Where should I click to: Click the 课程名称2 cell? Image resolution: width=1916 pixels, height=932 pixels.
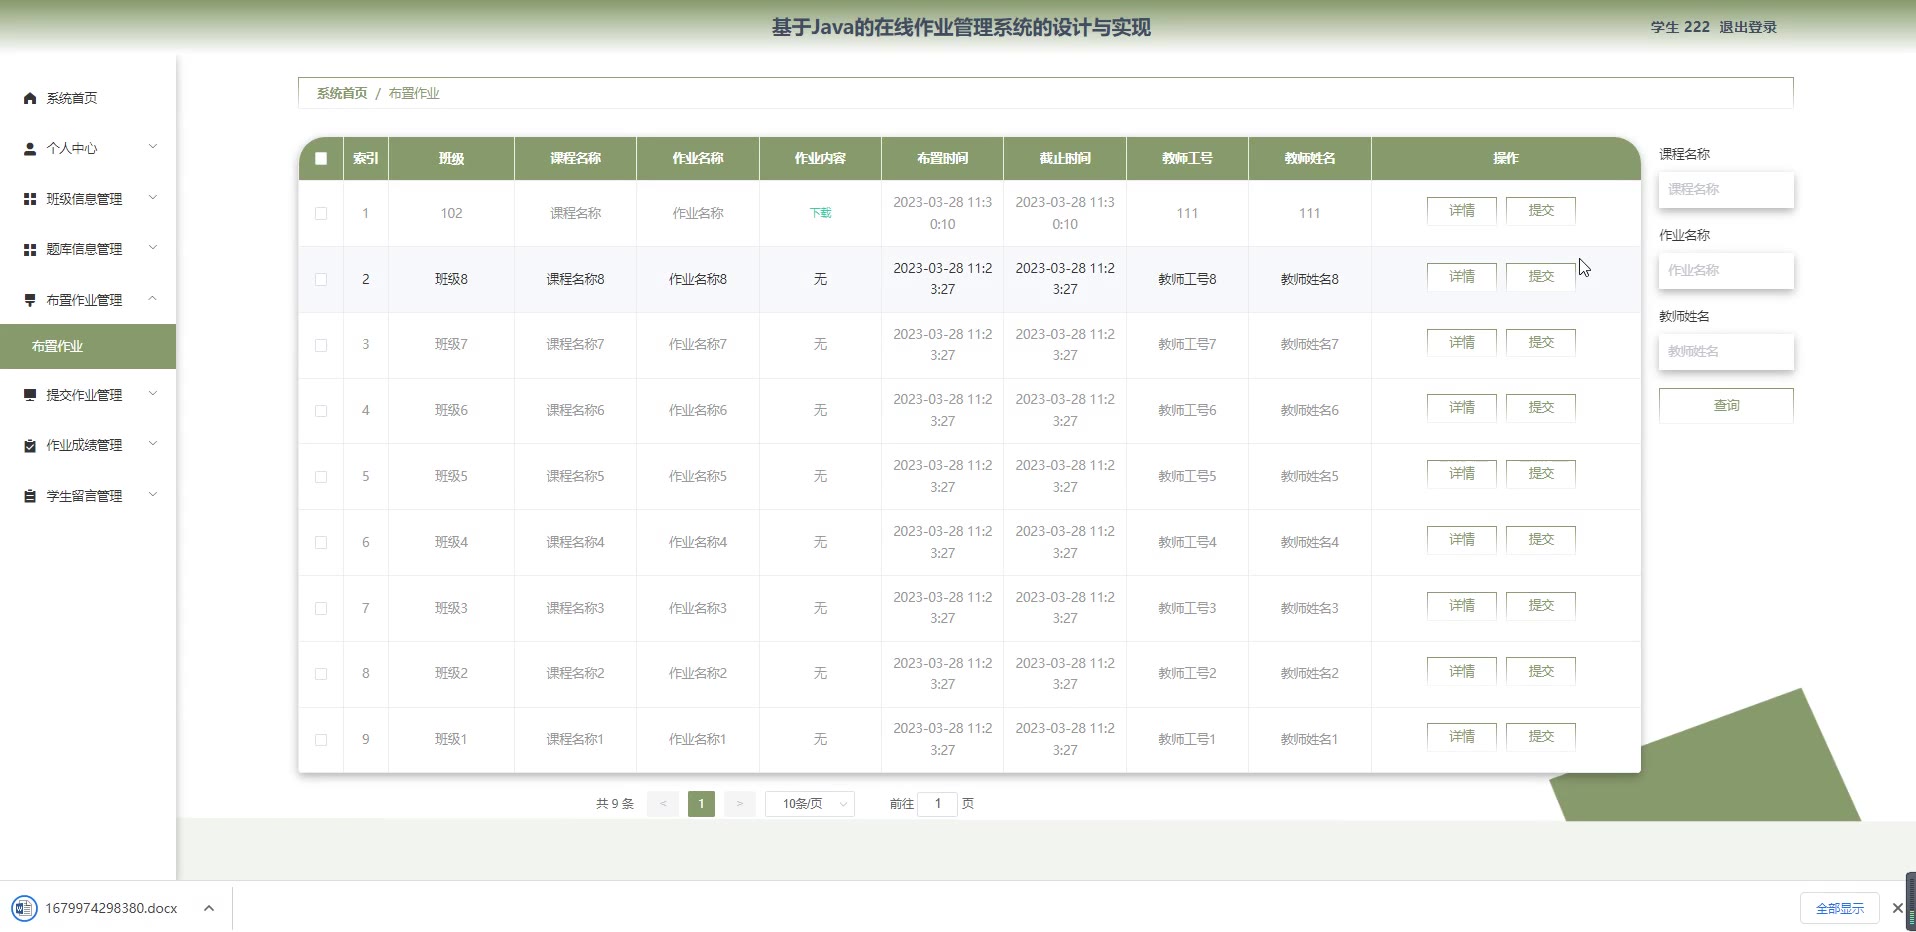(x=575, y=673)
